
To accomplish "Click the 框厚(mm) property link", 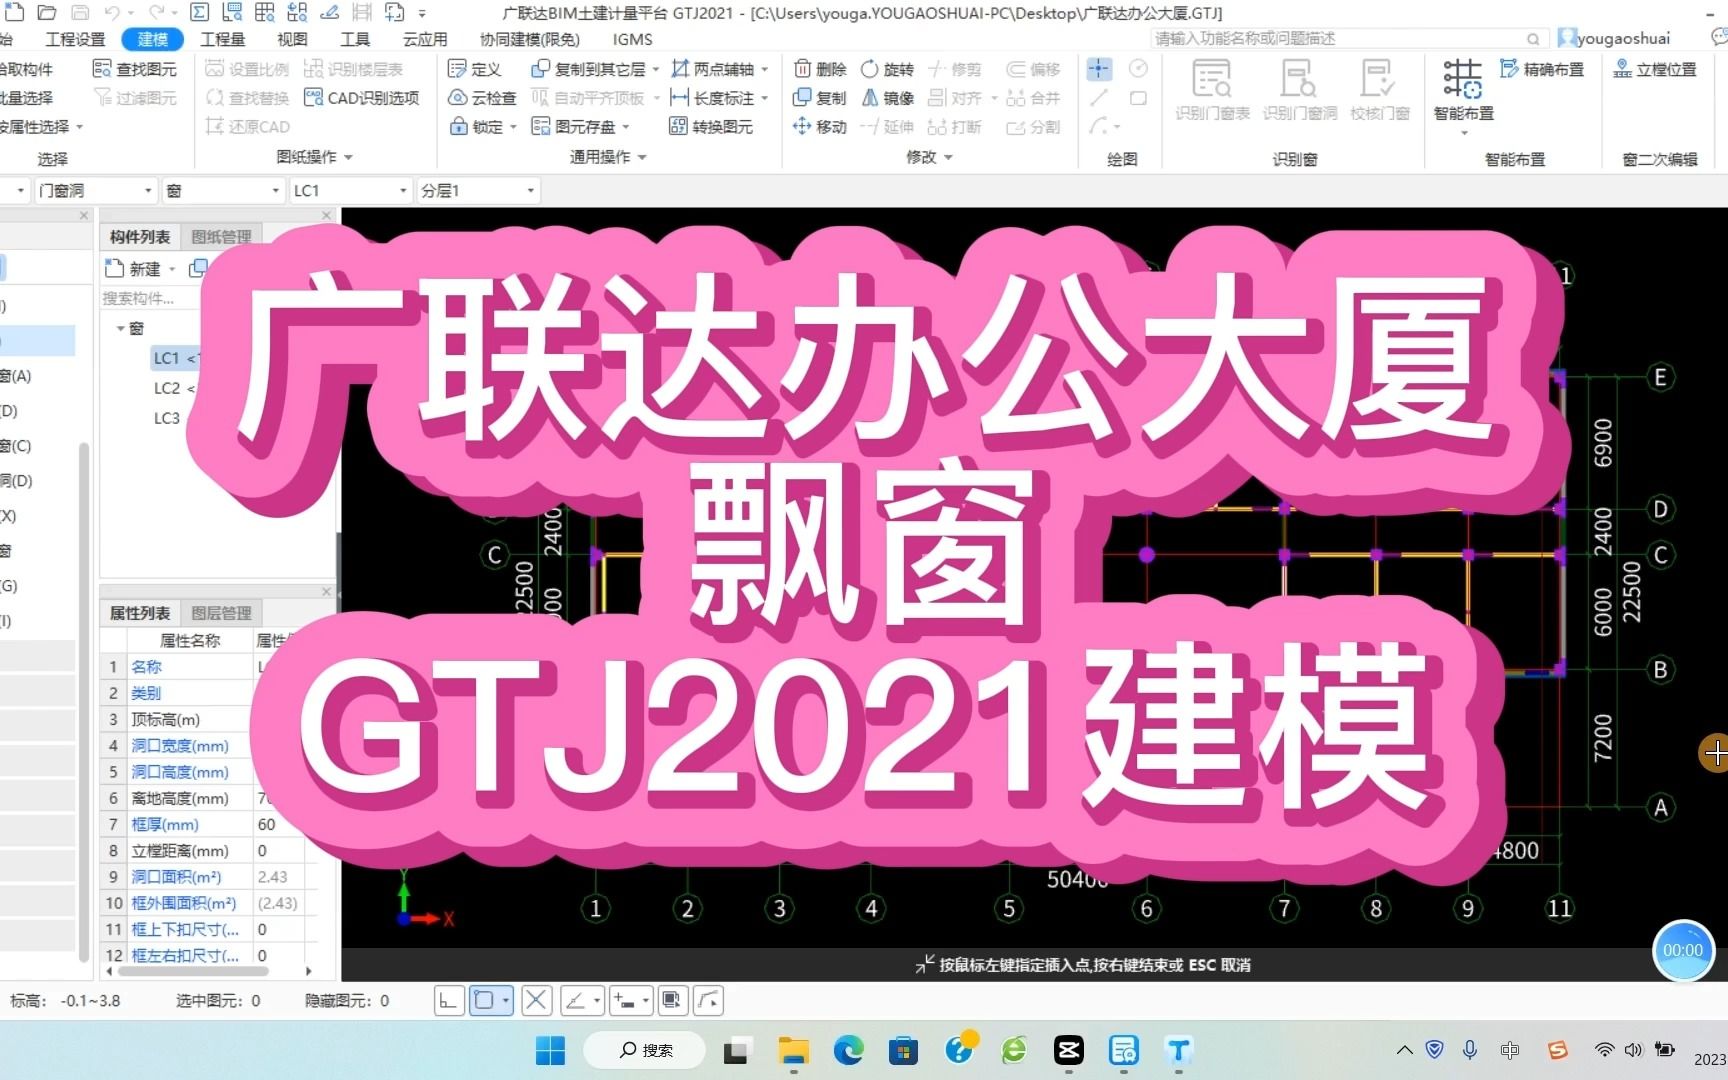I will tap(165, 824).
